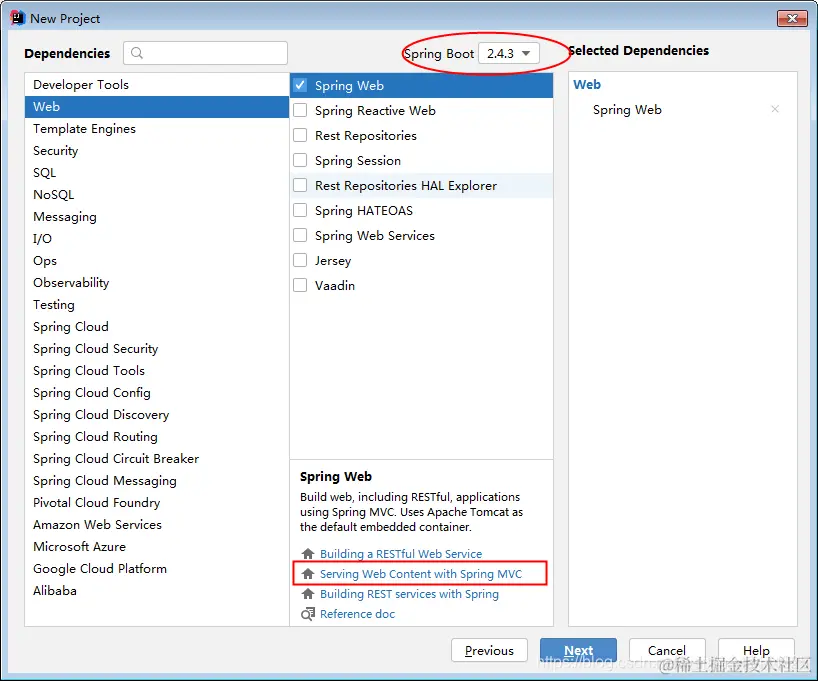
Task: Click the search magnifier icon
Action: 137,53
